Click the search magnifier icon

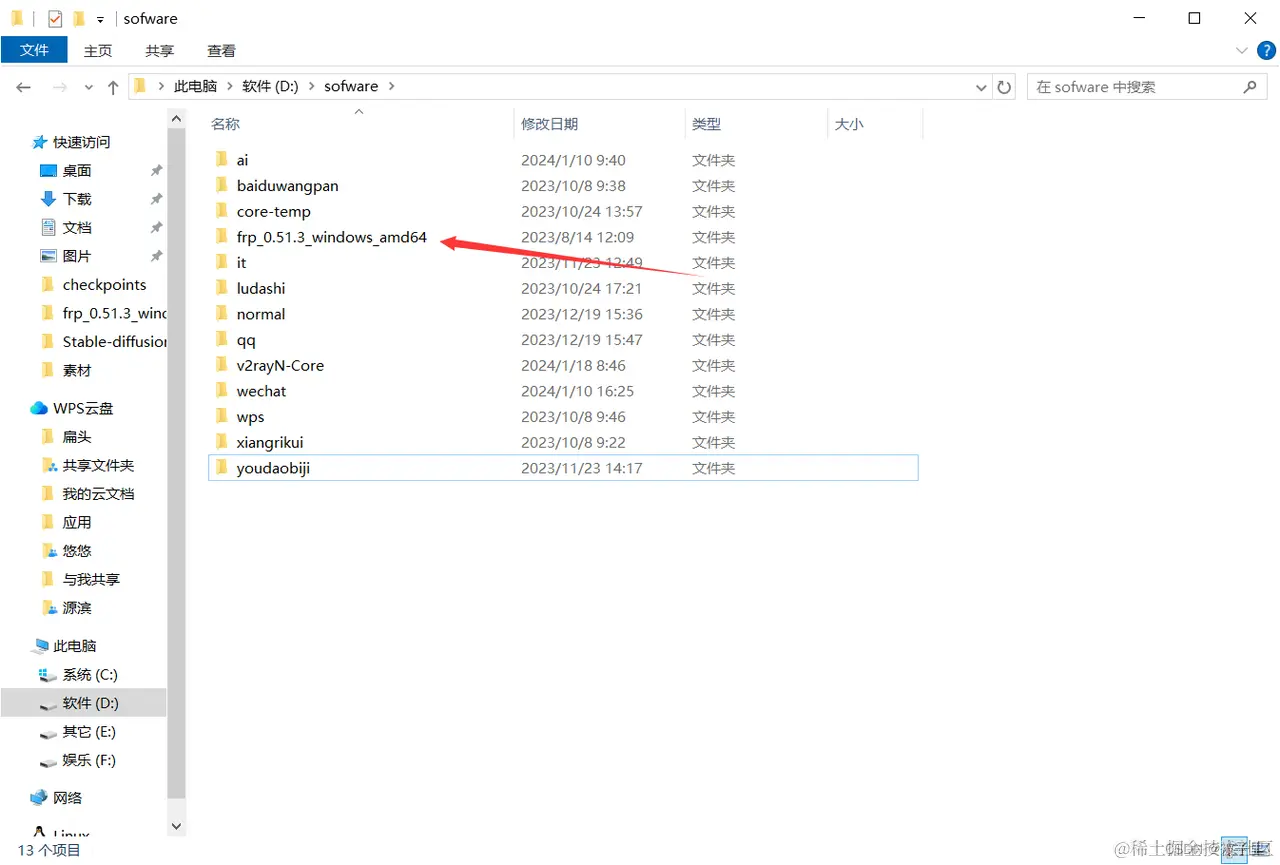coord(1250,87)
